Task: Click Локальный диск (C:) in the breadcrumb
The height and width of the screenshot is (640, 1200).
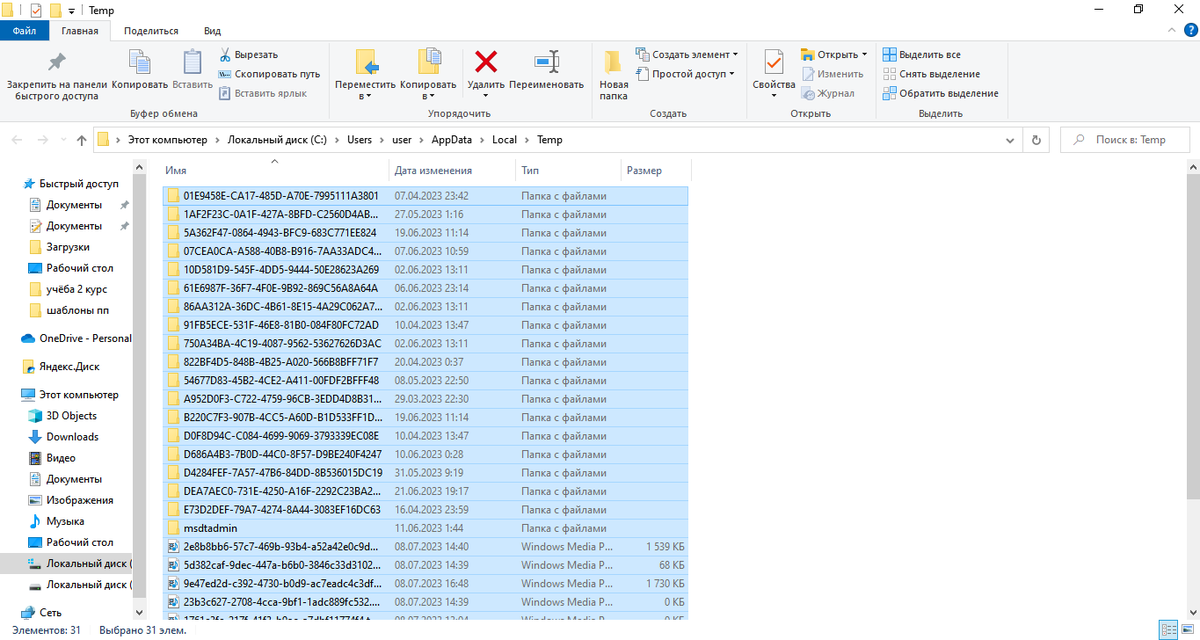Action: click(x=277, y=140)
